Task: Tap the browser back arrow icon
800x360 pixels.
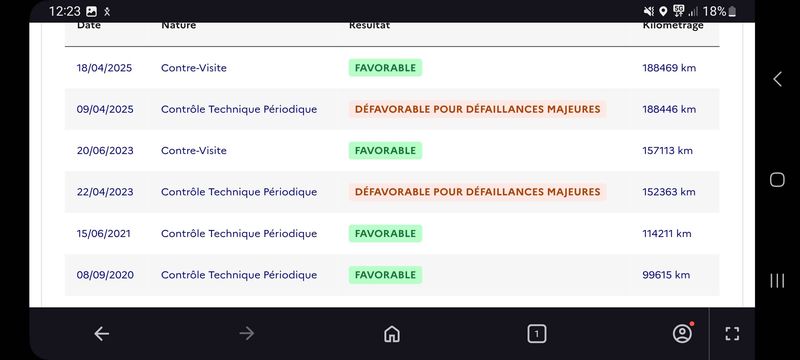Action: [102, 334]
